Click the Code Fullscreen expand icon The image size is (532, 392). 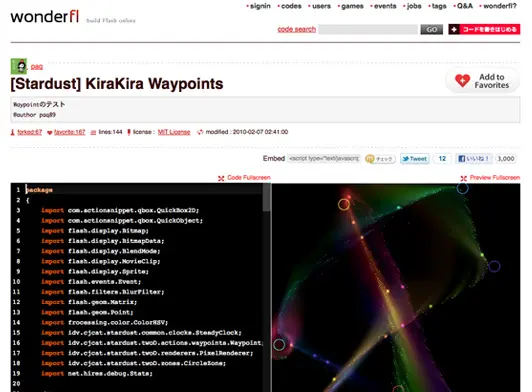(x=221, y=178)
